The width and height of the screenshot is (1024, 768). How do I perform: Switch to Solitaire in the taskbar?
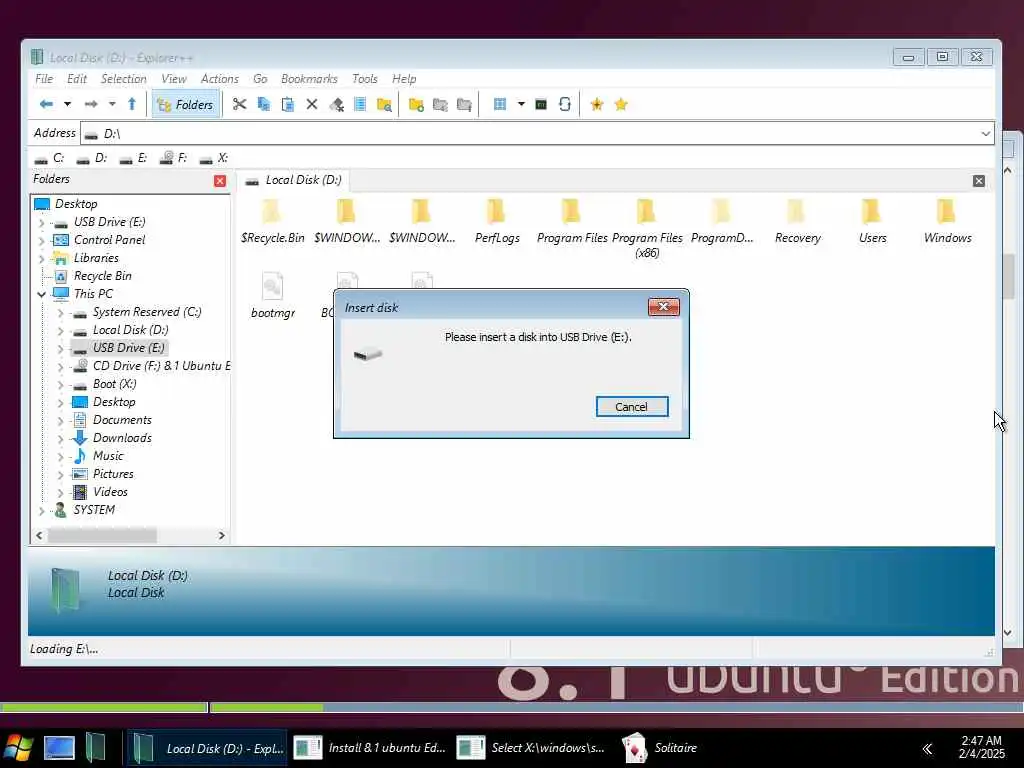(660, 748)
